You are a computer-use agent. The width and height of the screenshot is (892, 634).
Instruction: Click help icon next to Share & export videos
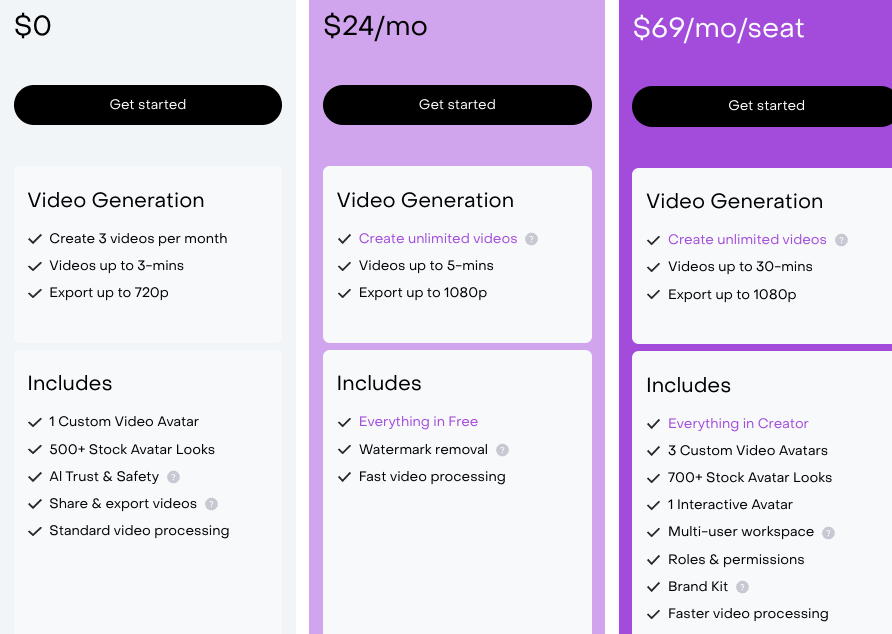[211, 504]
